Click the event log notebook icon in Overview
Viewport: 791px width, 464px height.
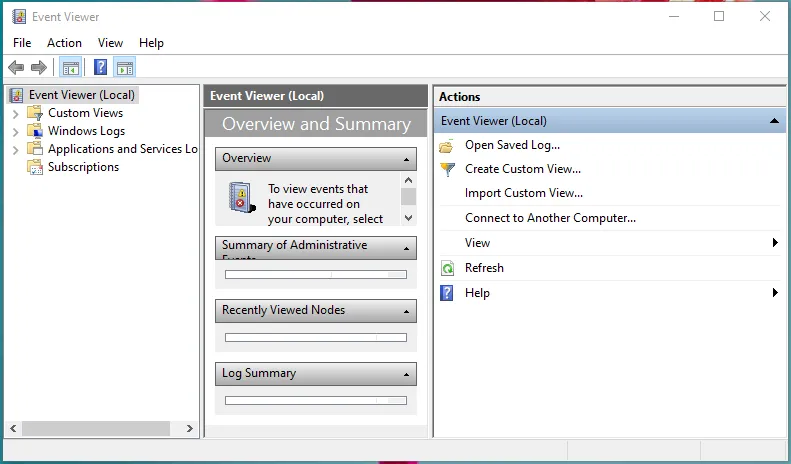[x=242, y=197]
